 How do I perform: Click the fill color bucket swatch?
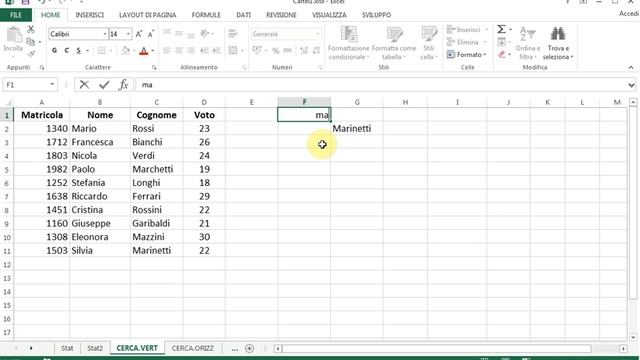point(125,51)
